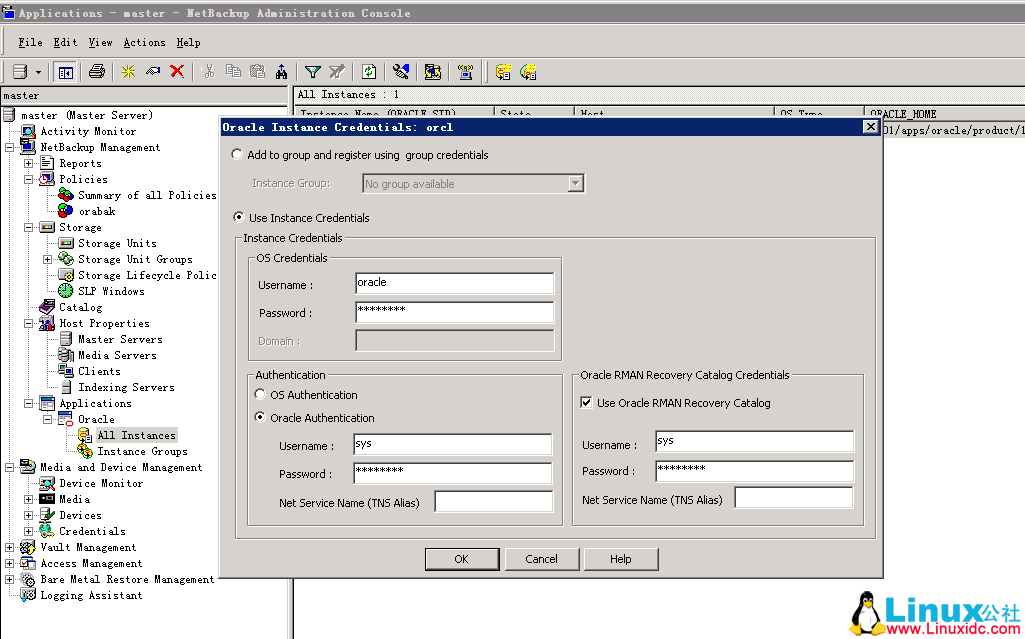Collapse the Storage tree node
Viewport: 1025px width, 639px height.
coord(29,227)
